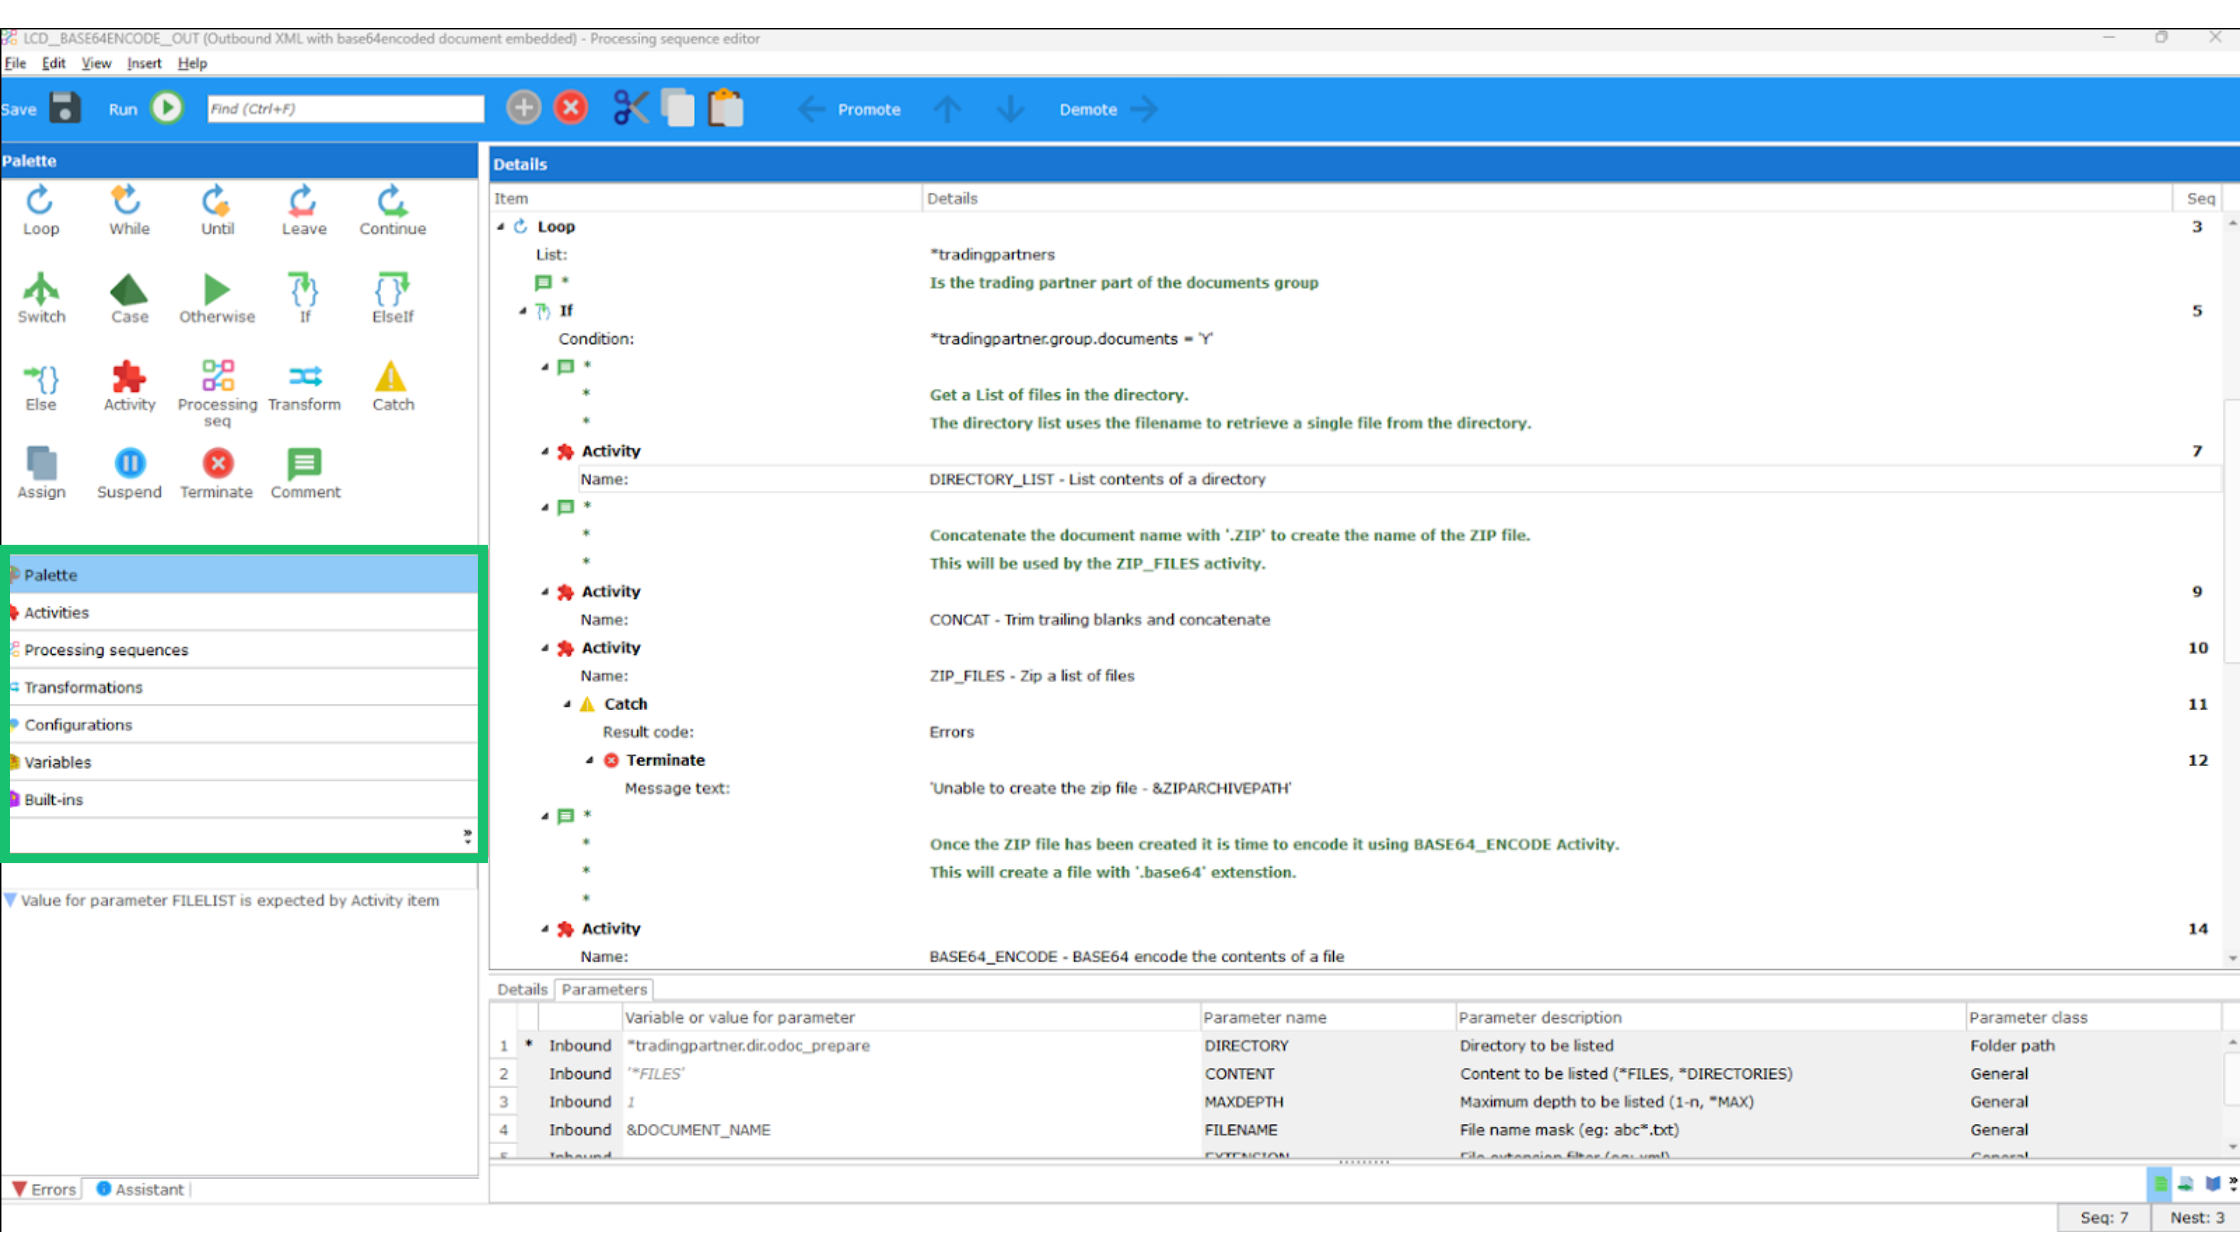
Task: Select the Comment palette item
Action: [305, 474]
